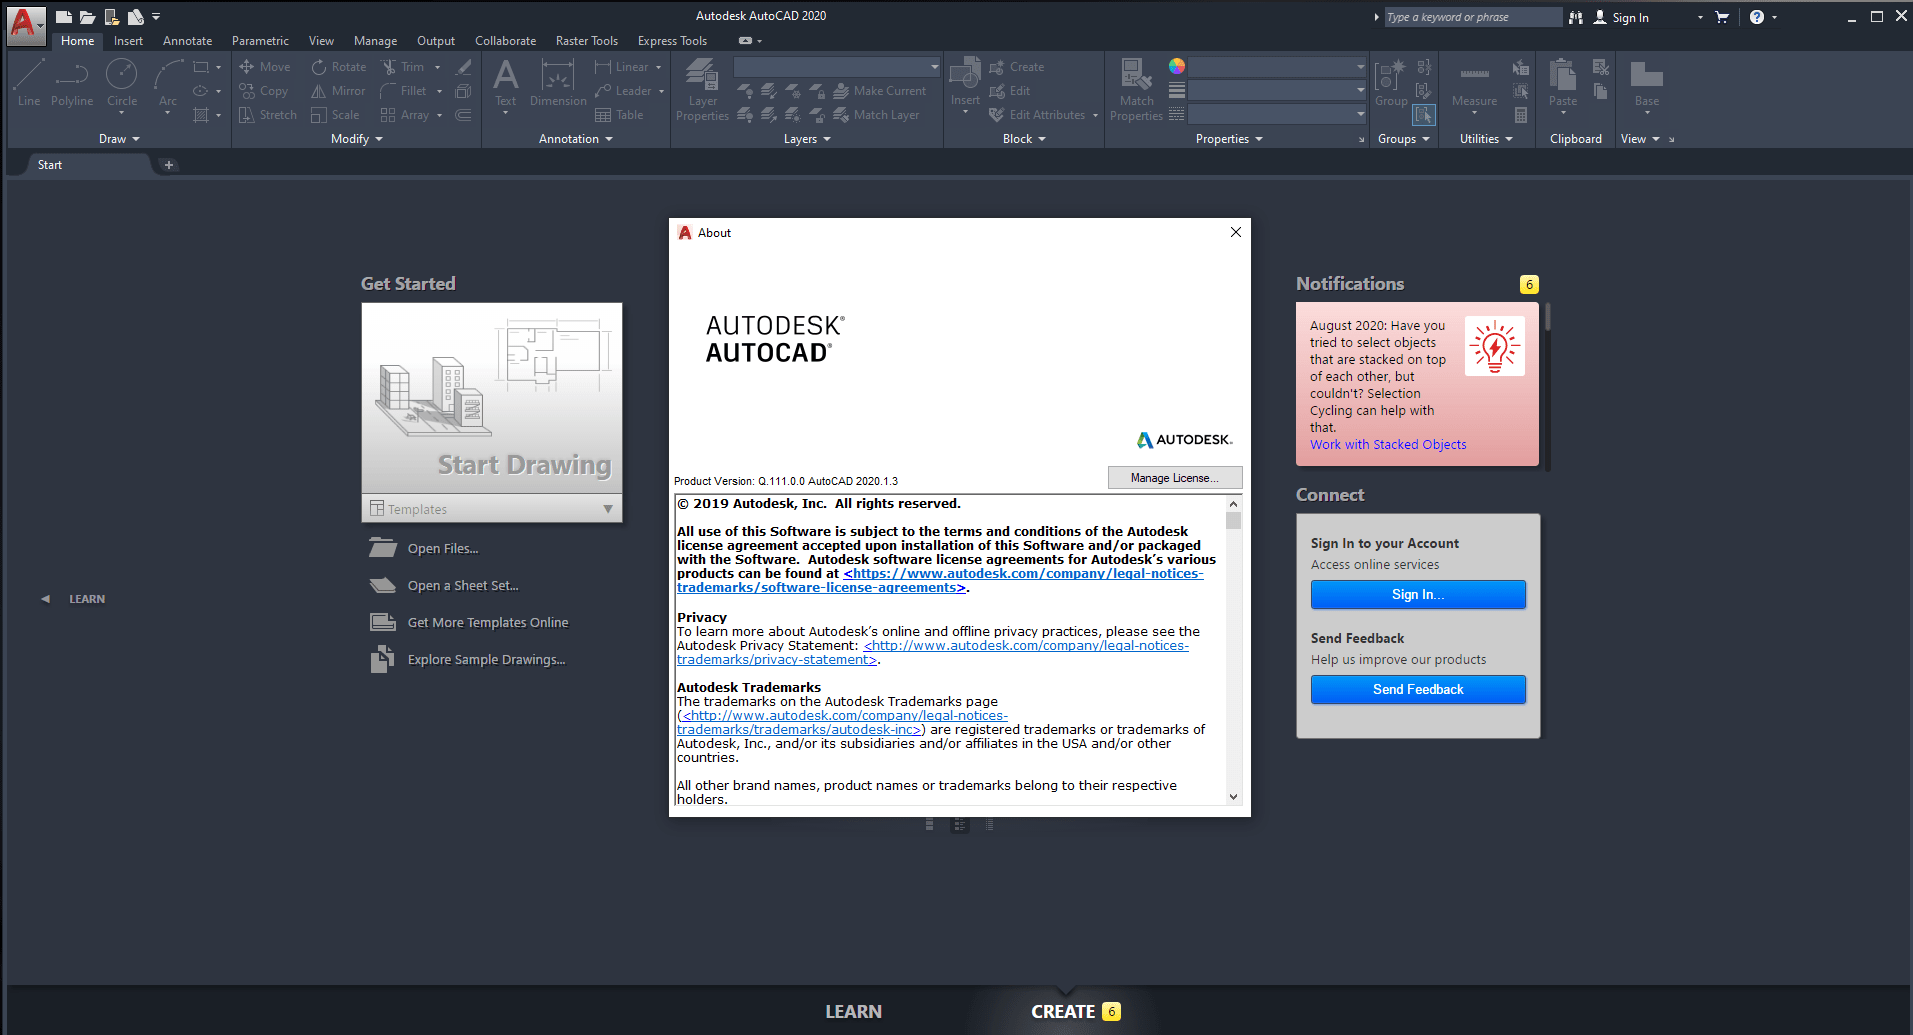The height and width of the screenshot is (1035, 1913).
Task: Expand the Modify panel
Action: pyautogui.click(x=357, y=139)
